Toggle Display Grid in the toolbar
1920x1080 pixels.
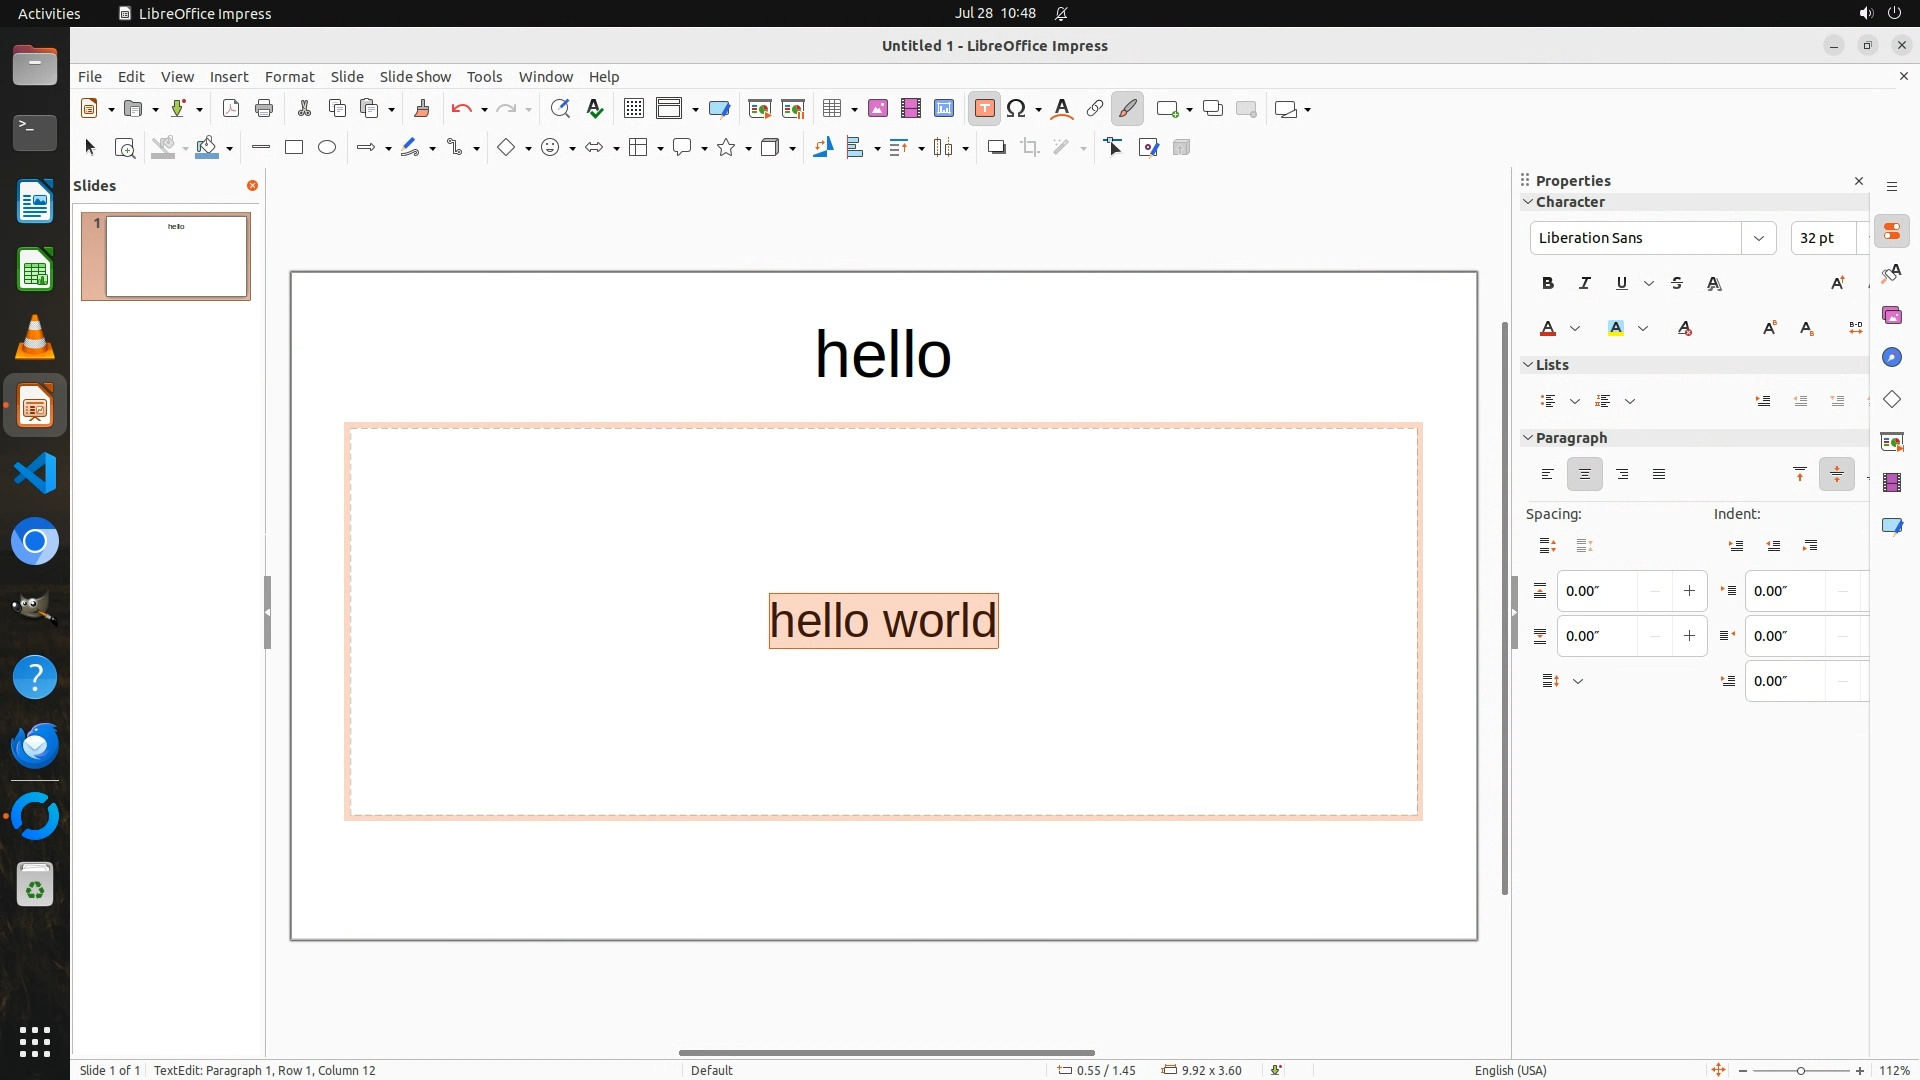coord(633,109)
